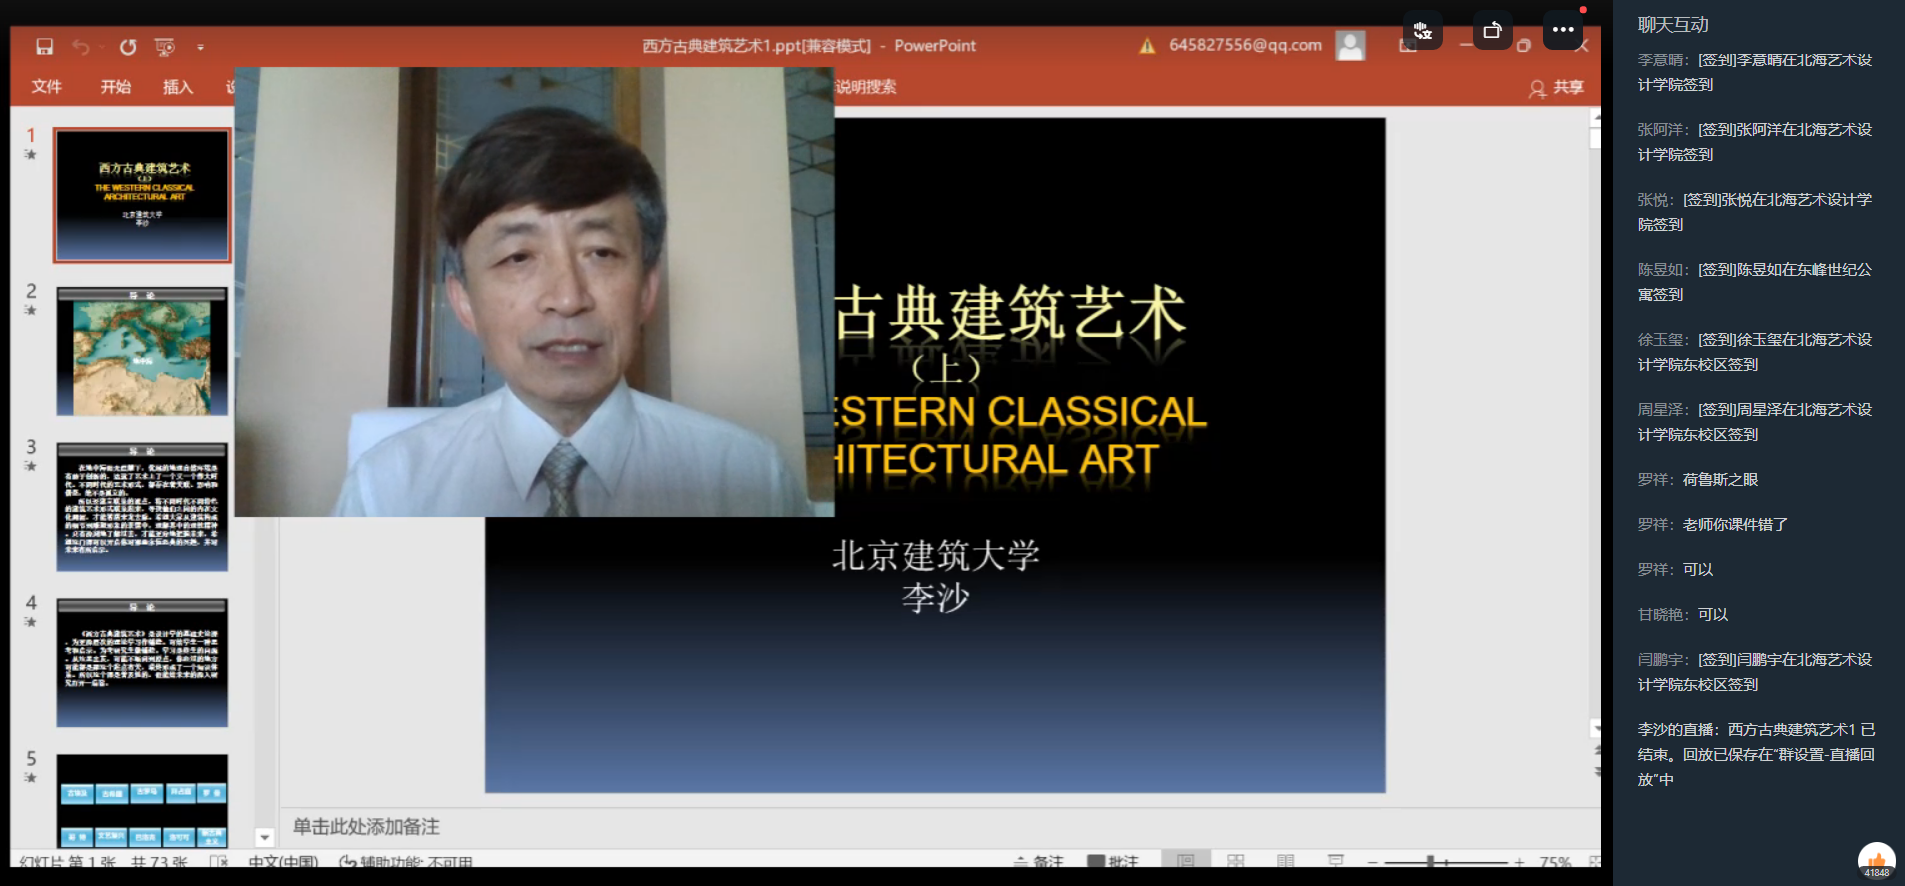
Task: Expand the Customize Quick Access Toolbar dropdown
Action: click(201, 47)
